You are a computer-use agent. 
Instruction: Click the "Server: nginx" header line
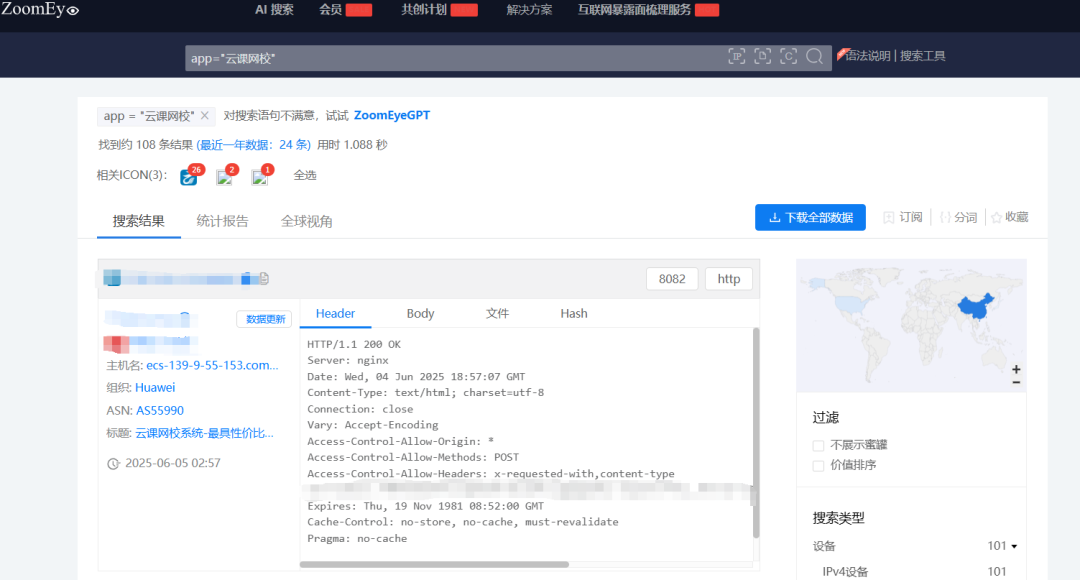[x=348, y=360]
